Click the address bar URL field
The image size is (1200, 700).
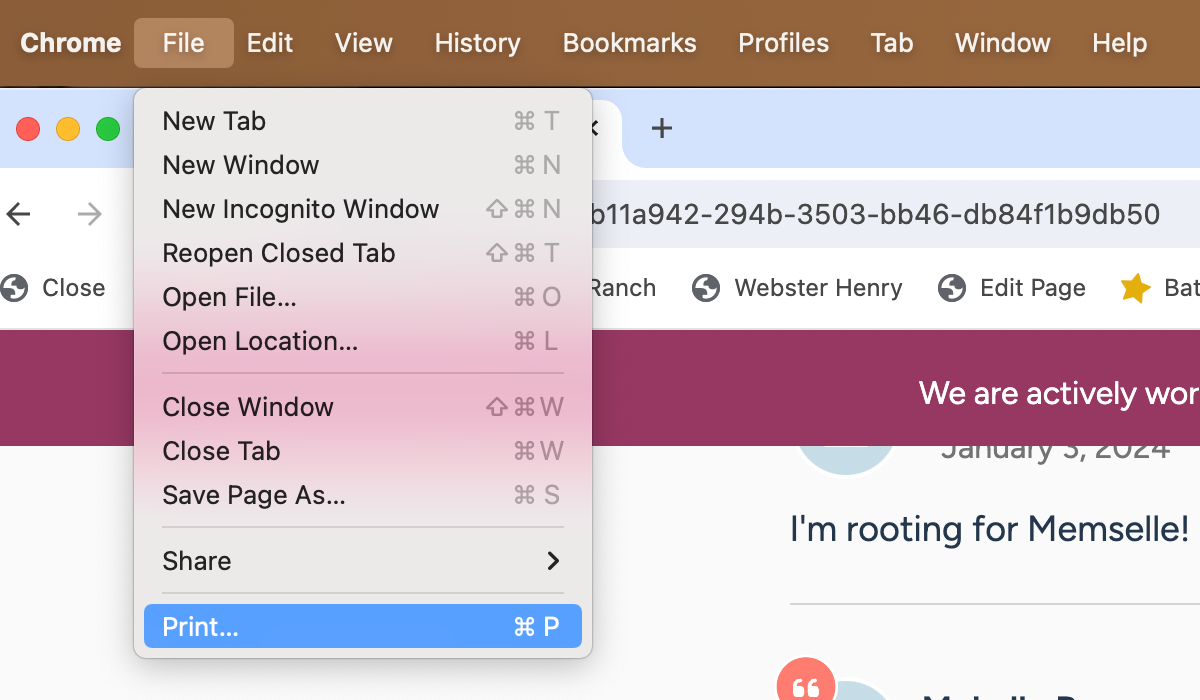880,214
